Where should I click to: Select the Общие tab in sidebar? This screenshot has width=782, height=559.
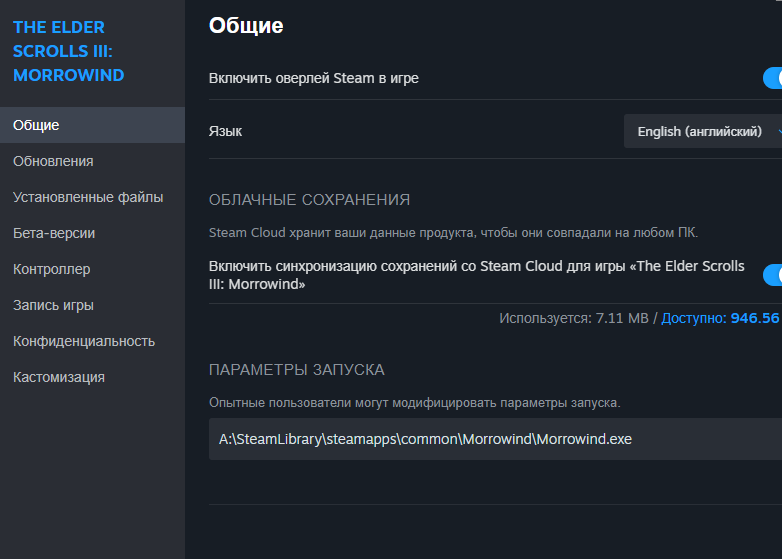tap(36, 125)
